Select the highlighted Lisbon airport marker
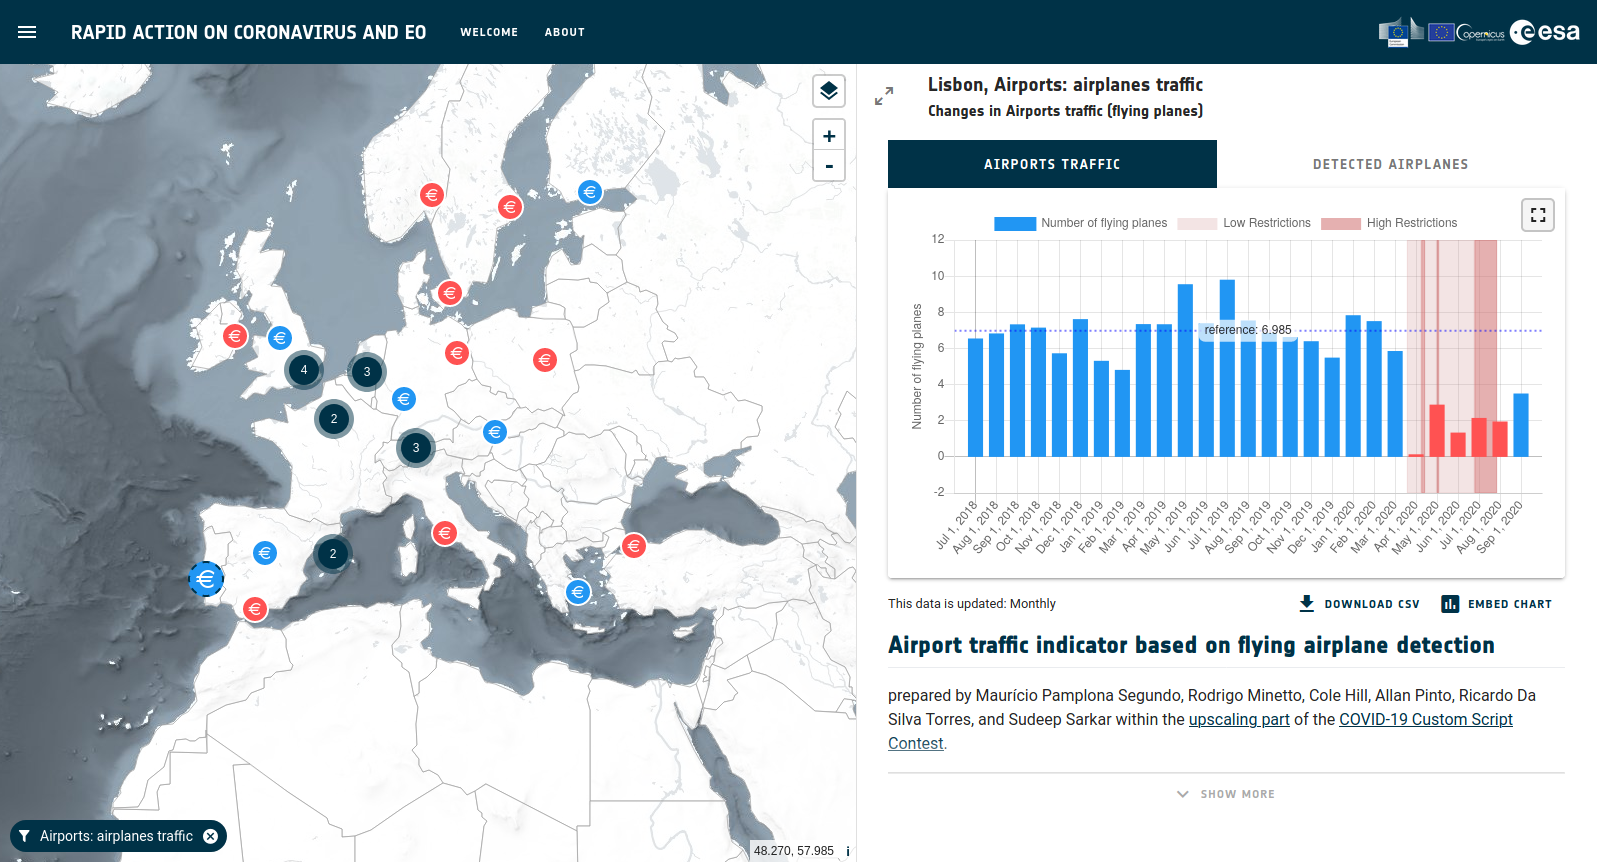1597x862 pixels. pyautogui.click(x=206, y=578)
